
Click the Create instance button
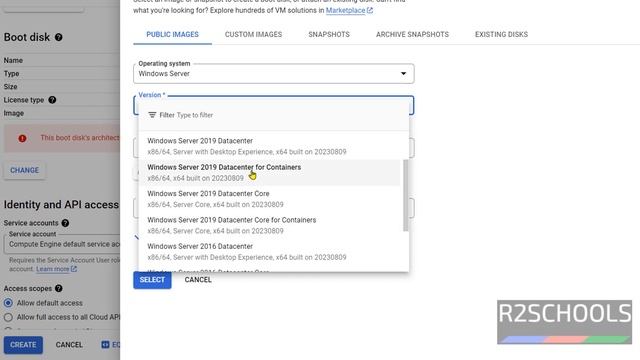coord(23,345)
